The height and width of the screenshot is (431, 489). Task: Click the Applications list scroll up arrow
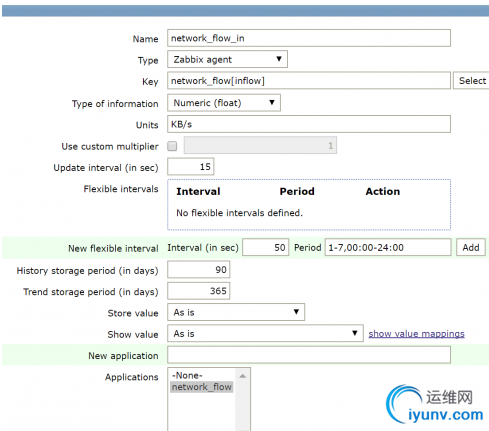242,376
